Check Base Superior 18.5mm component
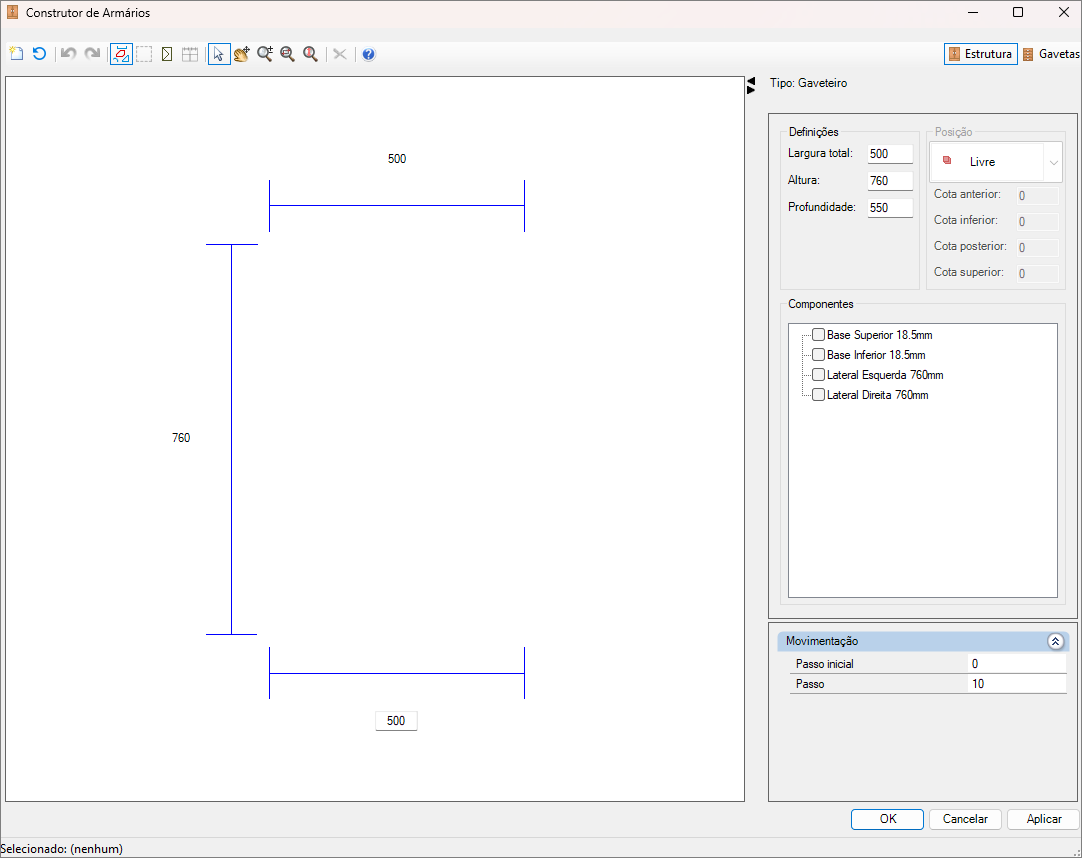1082x858 pixels. [818, 335]
